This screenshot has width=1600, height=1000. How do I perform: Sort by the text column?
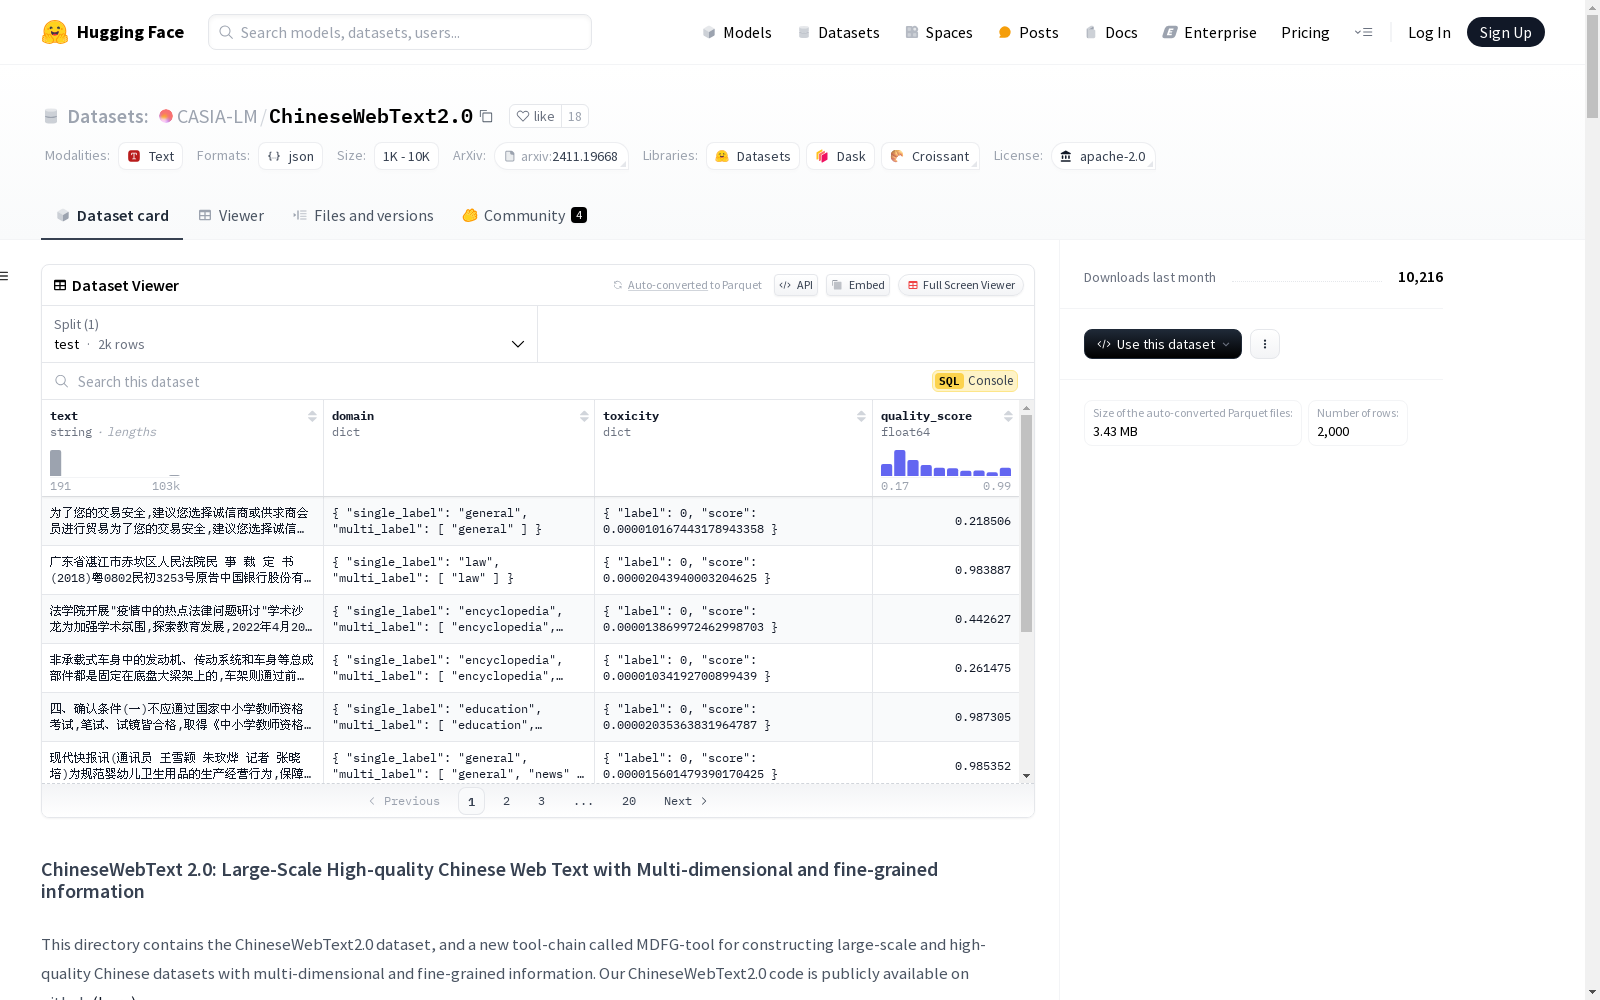tap(312, 416)
